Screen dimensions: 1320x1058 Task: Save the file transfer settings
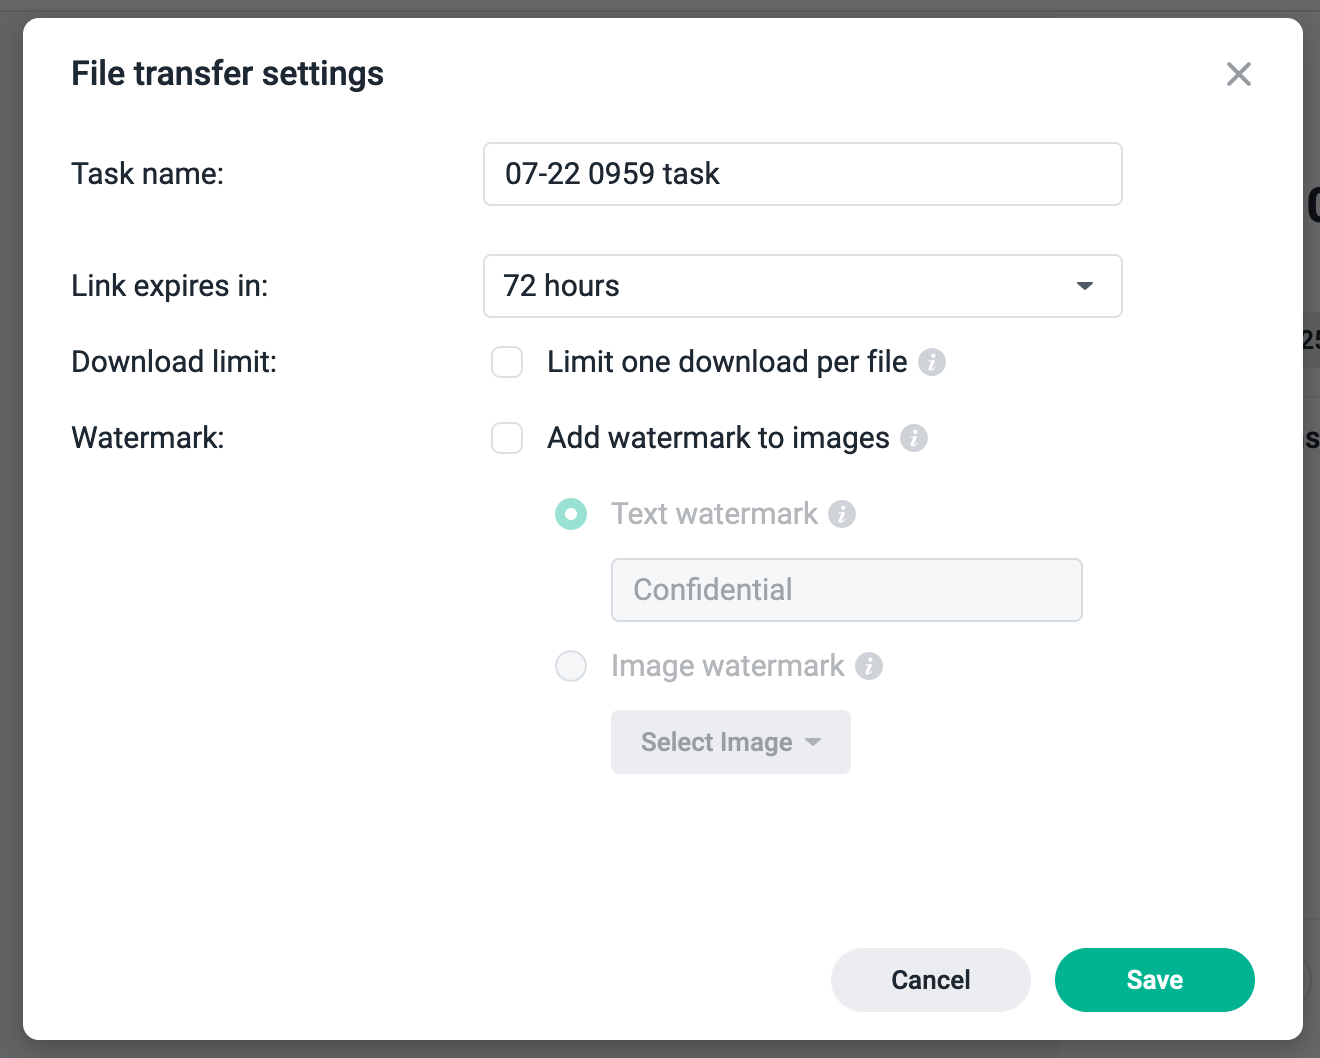pos(1155,980)
